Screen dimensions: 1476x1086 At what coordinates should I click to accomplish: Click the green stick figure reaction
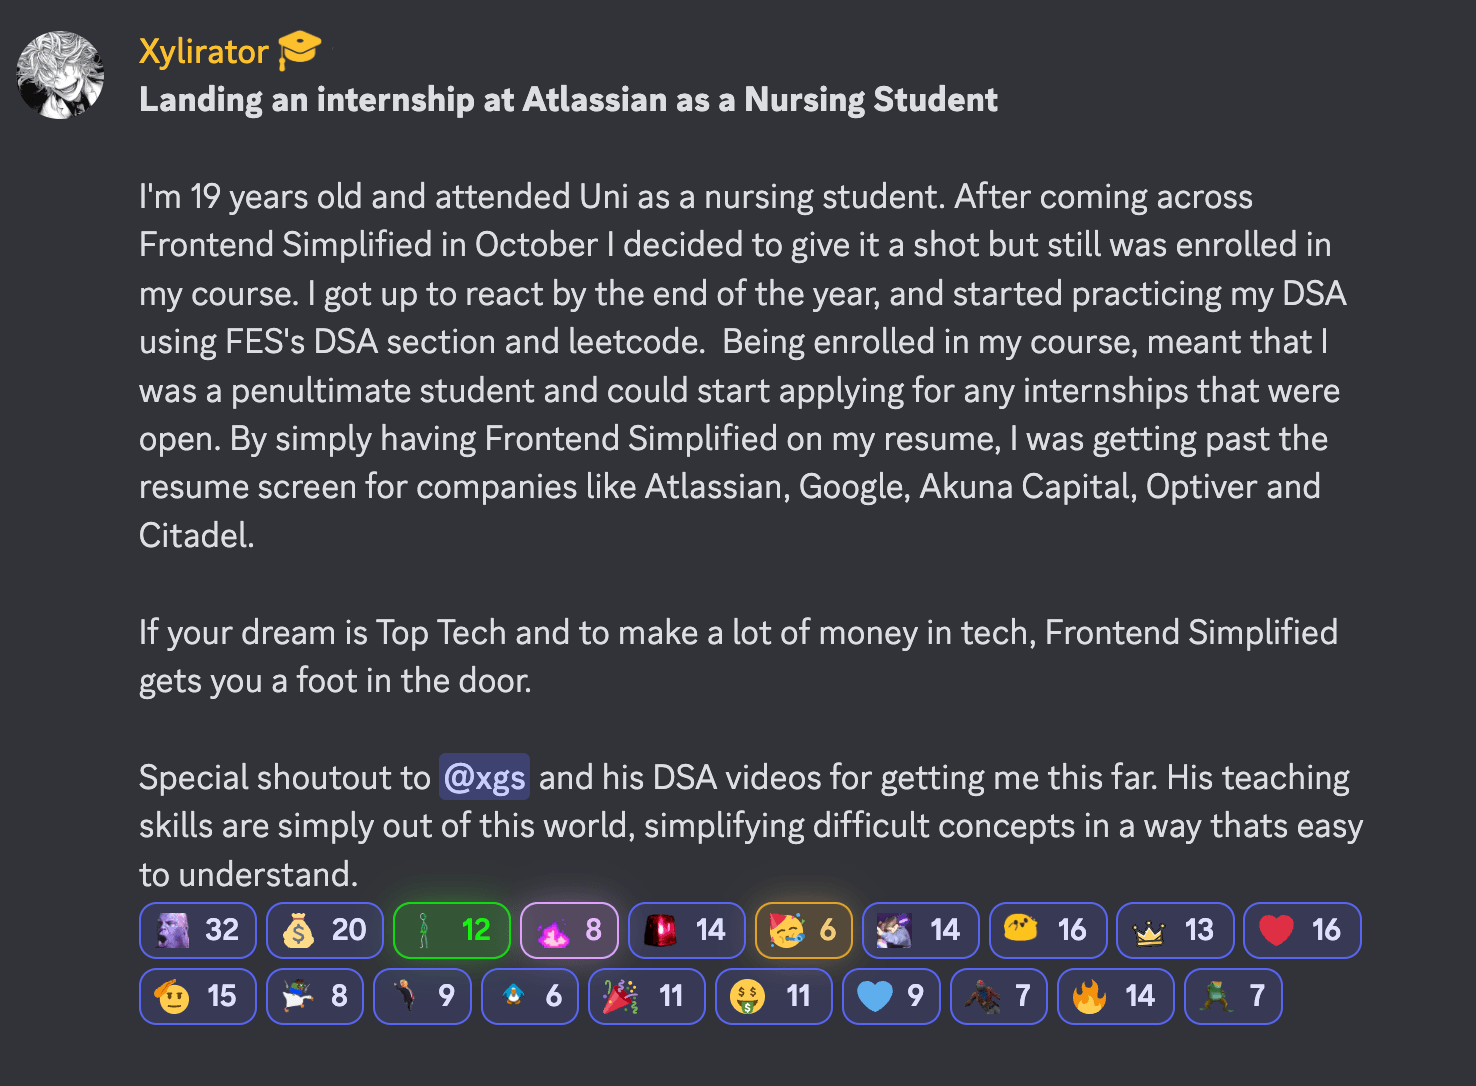click(451, 930)
